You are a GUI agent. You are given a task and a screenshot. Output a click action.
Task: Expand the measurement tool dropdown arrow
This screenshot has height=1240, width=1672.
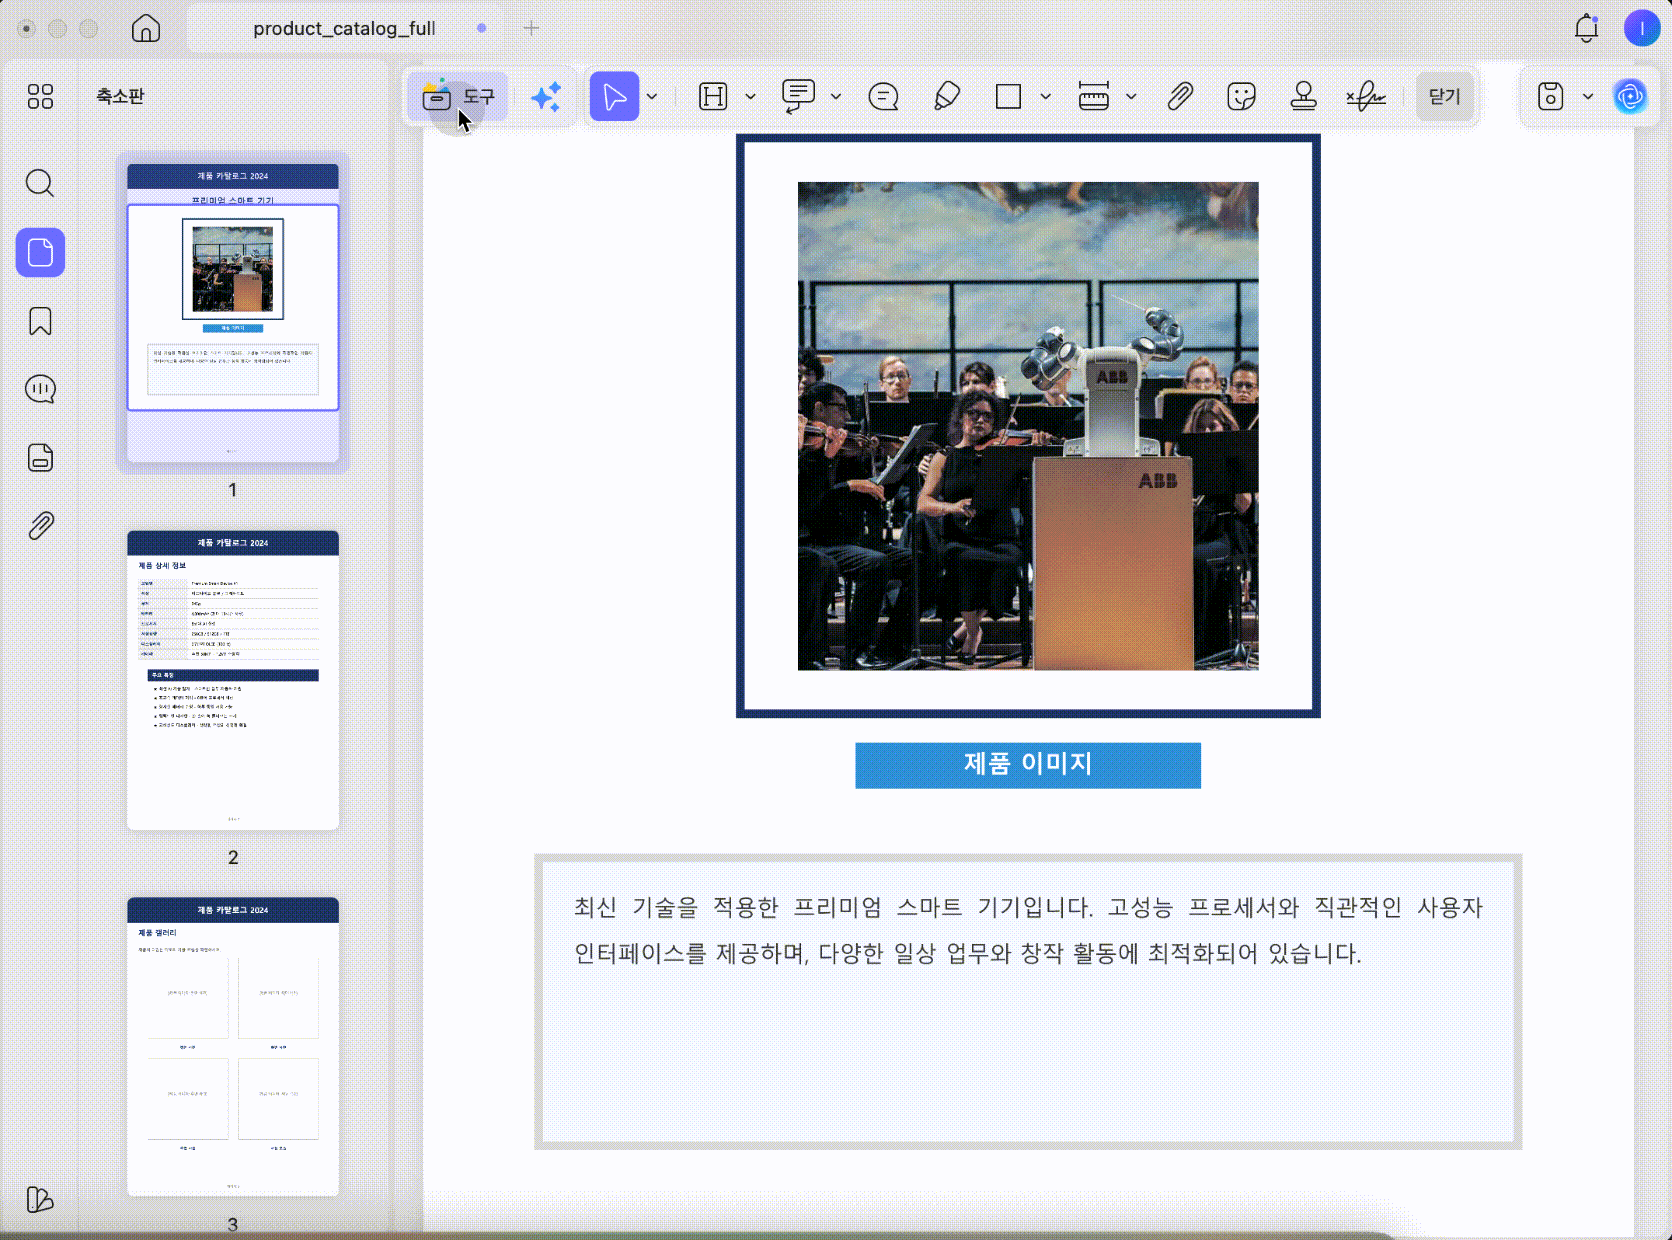point(1131,97)
